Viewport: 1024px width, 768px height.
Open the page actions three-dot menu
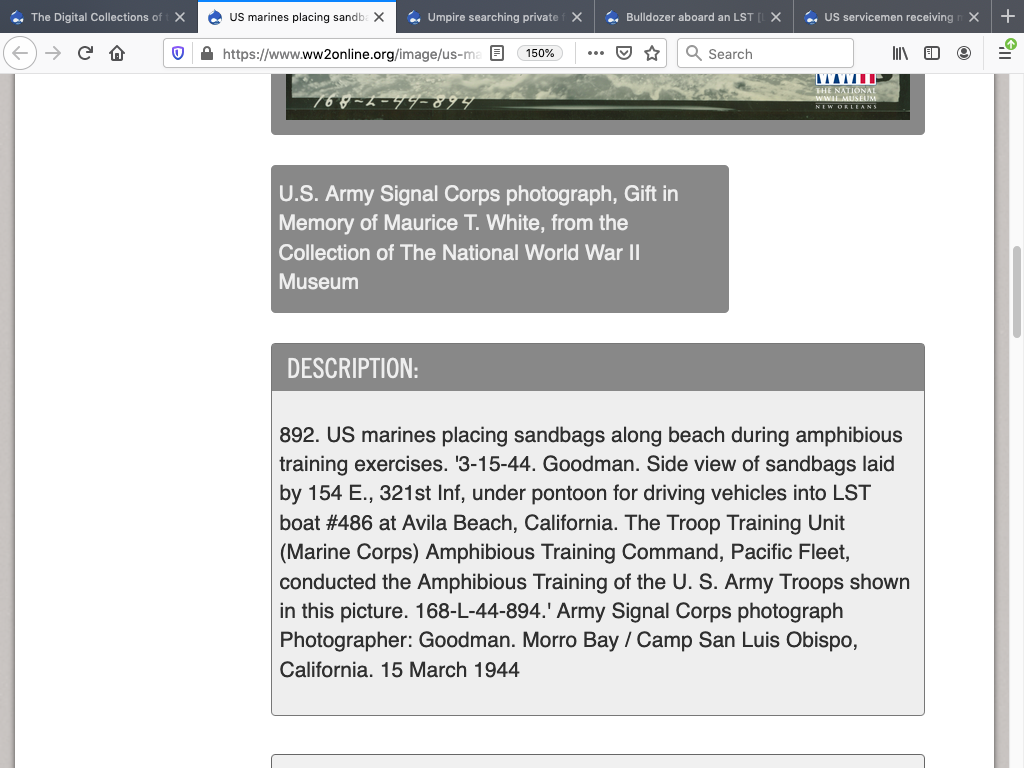596,53
